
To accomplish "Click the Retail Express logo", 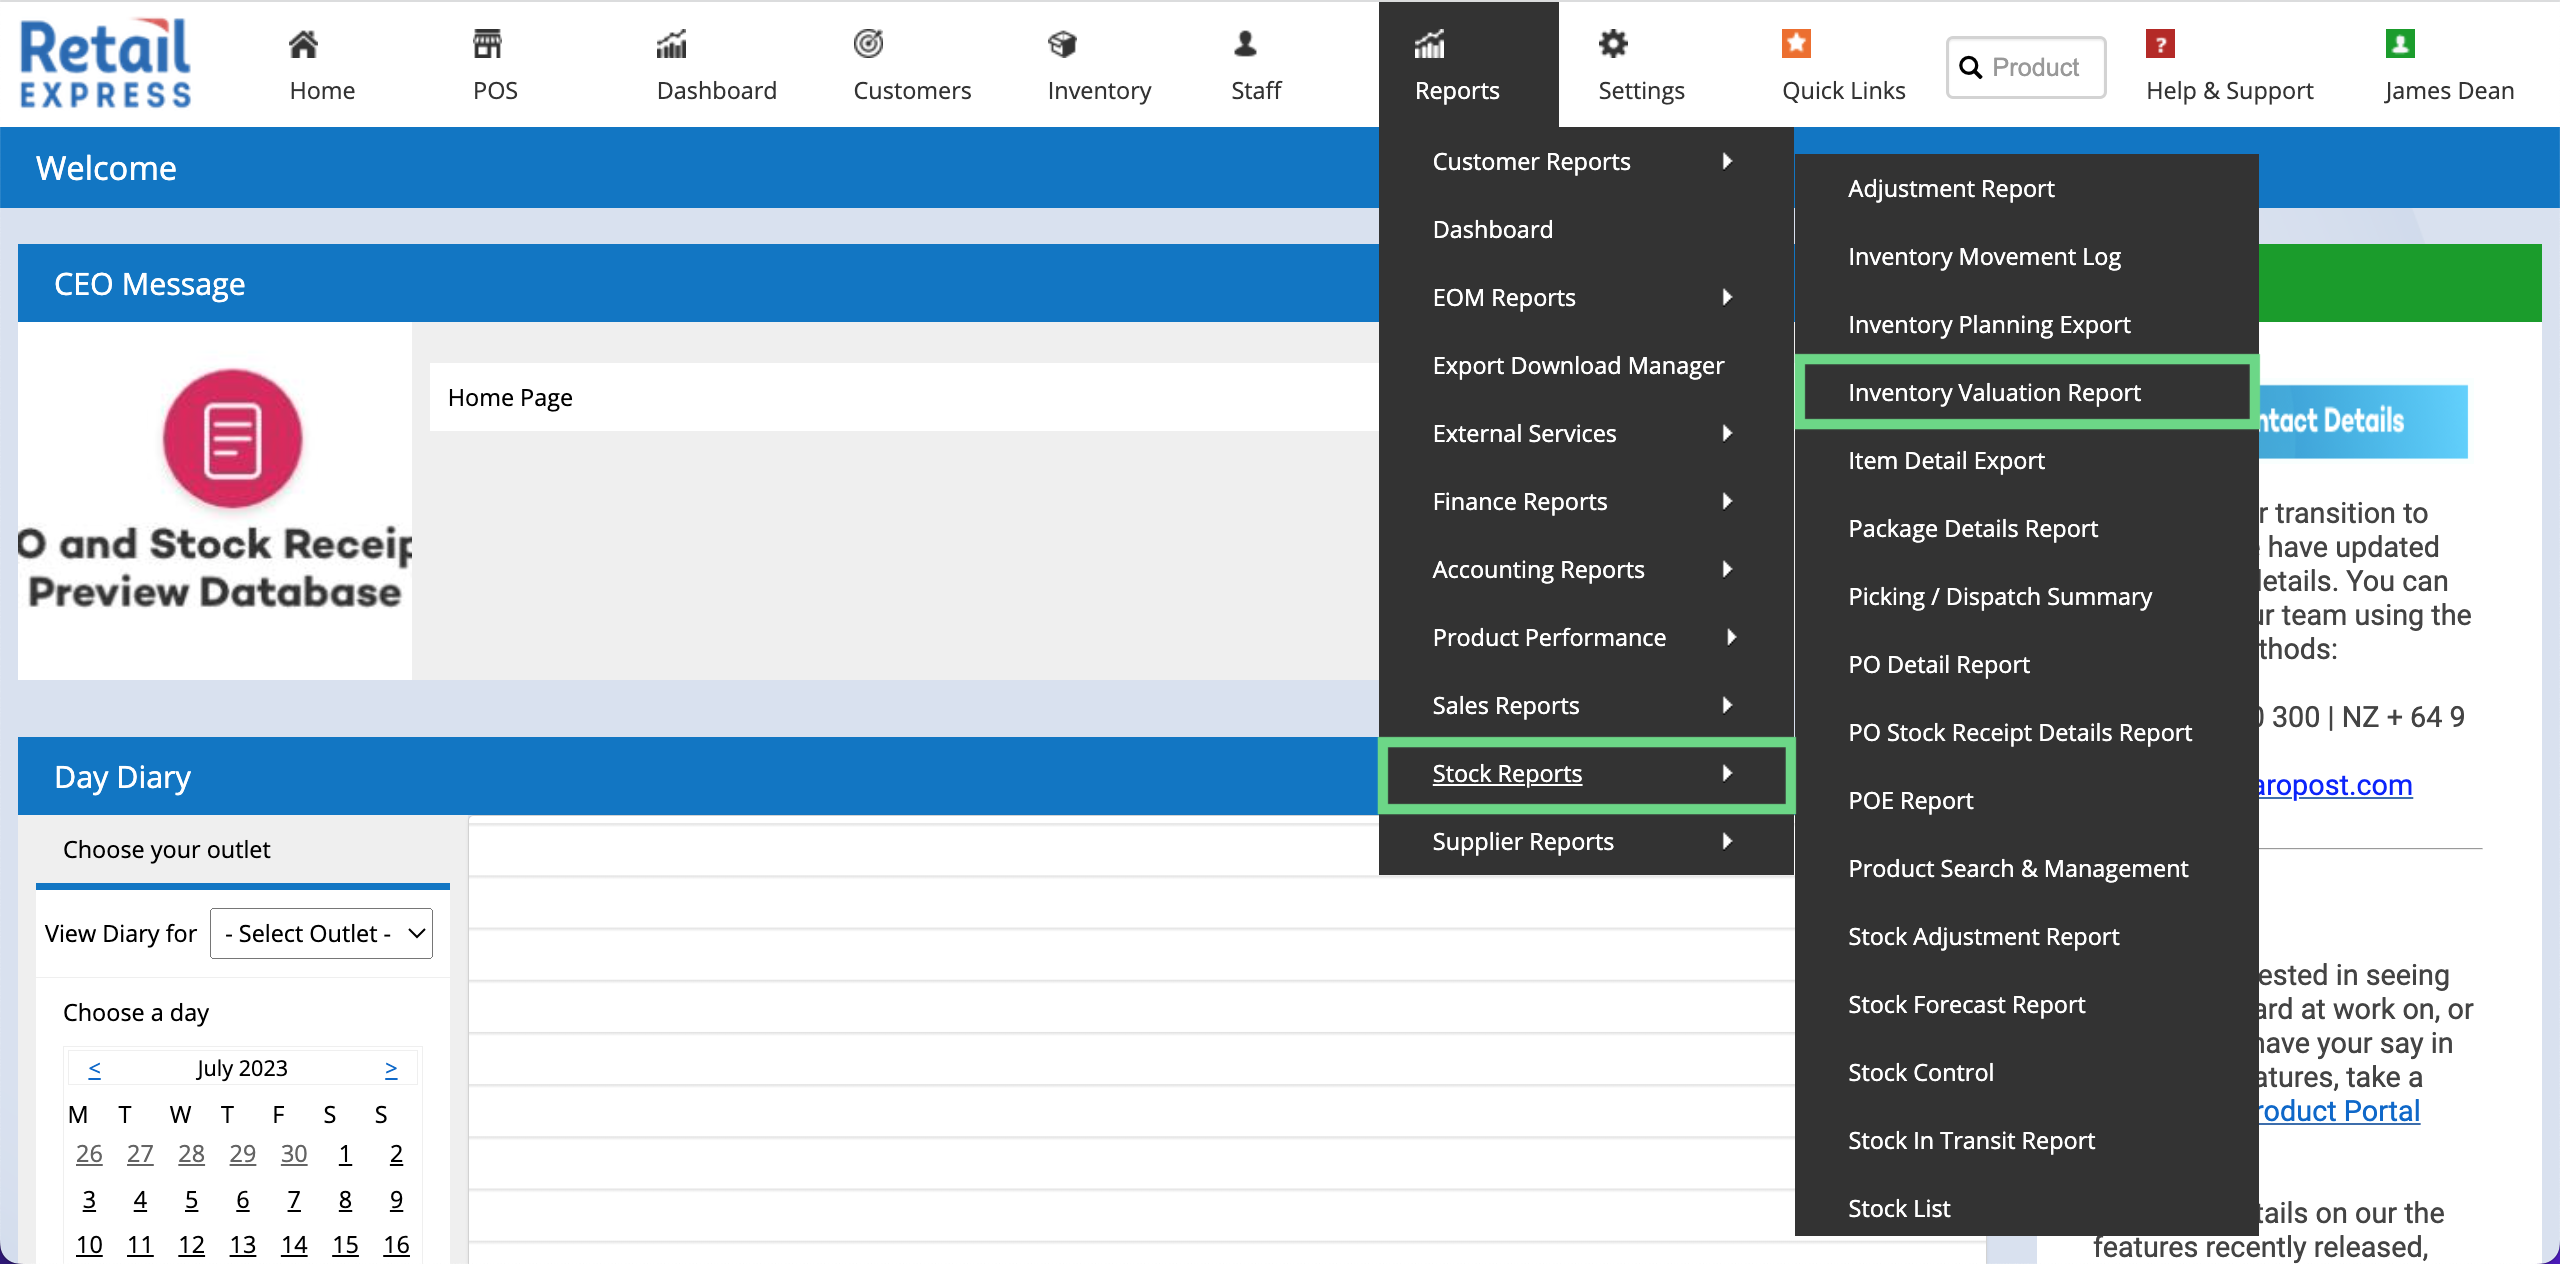I will (105, 63).
